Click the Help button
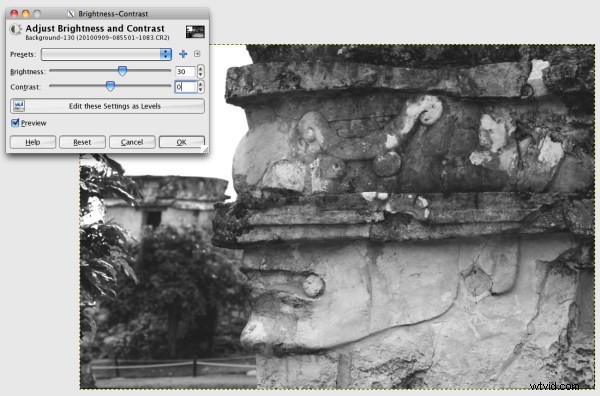The image size is (600, 396). pos(33,142)
